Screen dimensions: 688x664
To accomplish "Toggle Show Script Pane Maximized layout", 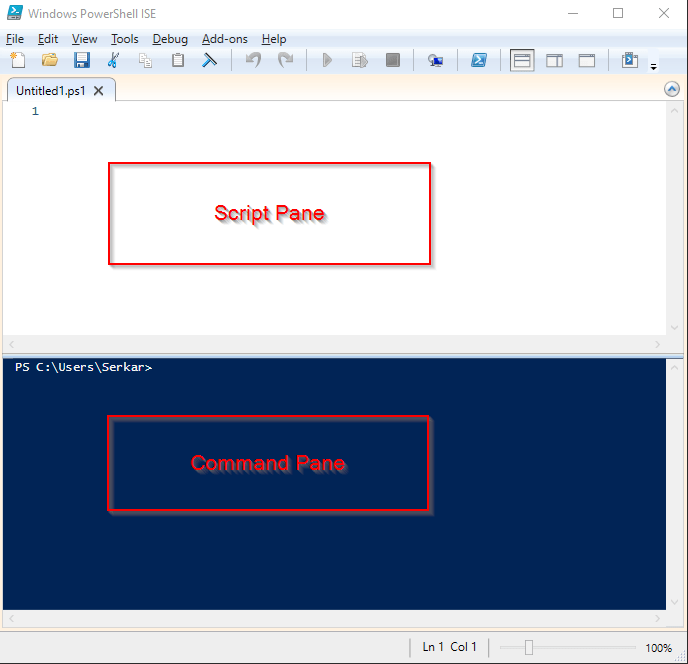I will click(x=587, y=60).
